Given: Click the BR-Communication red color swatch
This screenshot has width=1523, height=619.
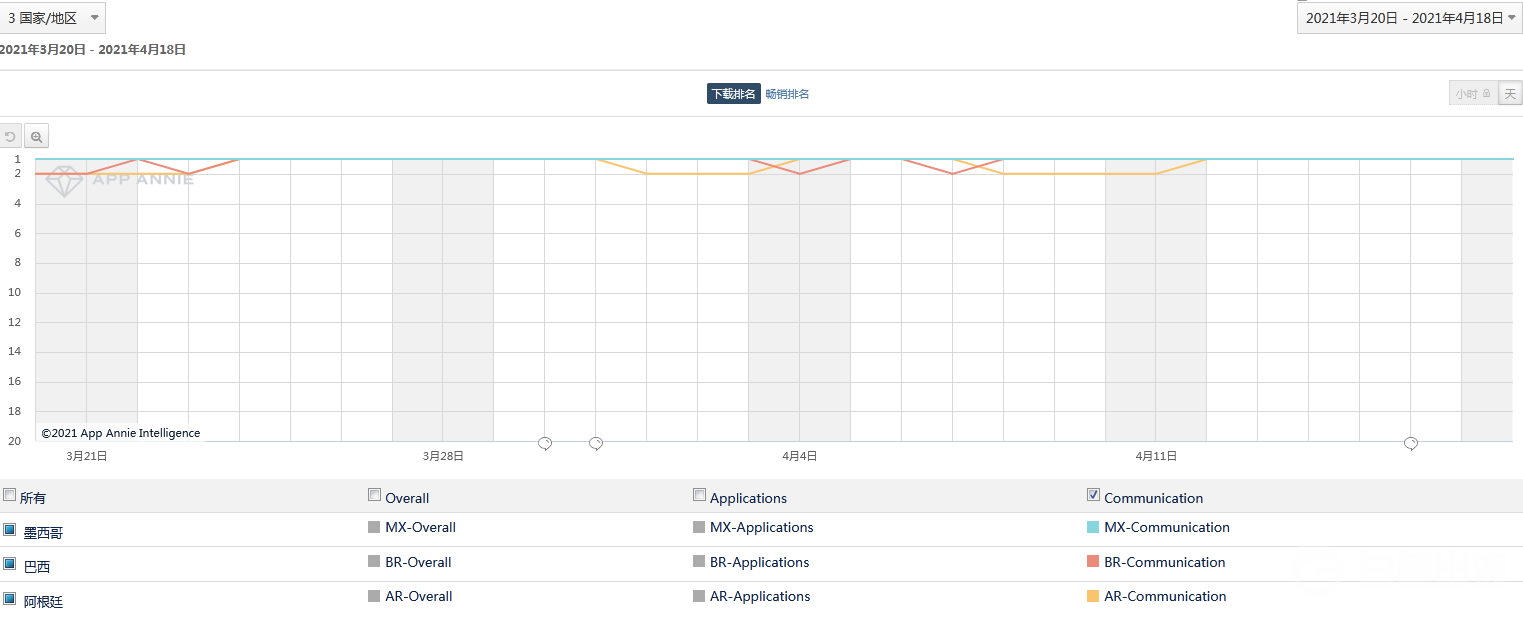Looking at the screenshot, I should tap(1093, 562).
